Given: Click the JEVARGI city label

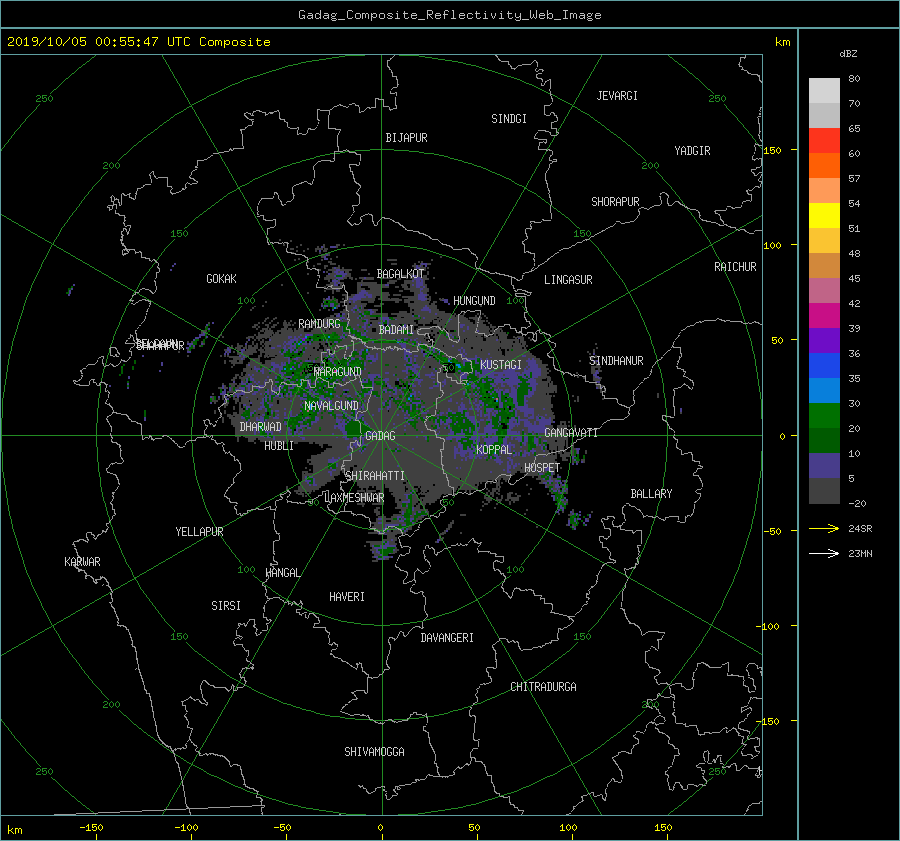Looking at the screenshot, I should coord(617,96).
